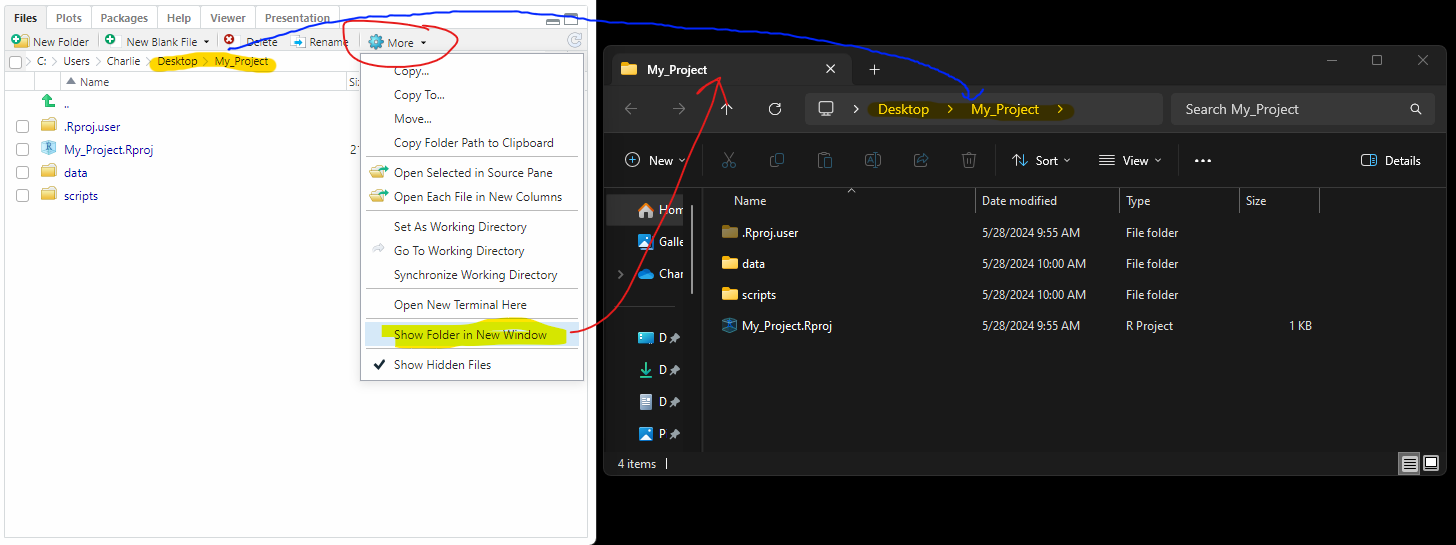
Task: Click the New Folder icon in RStudio
Action: tap(19, 41)
